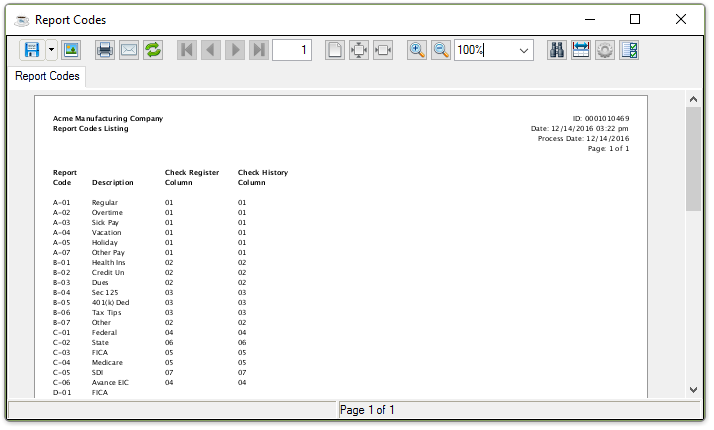The image size is (714, 430).
Task: Click report code 'A-05'
Action: (61, 243)
